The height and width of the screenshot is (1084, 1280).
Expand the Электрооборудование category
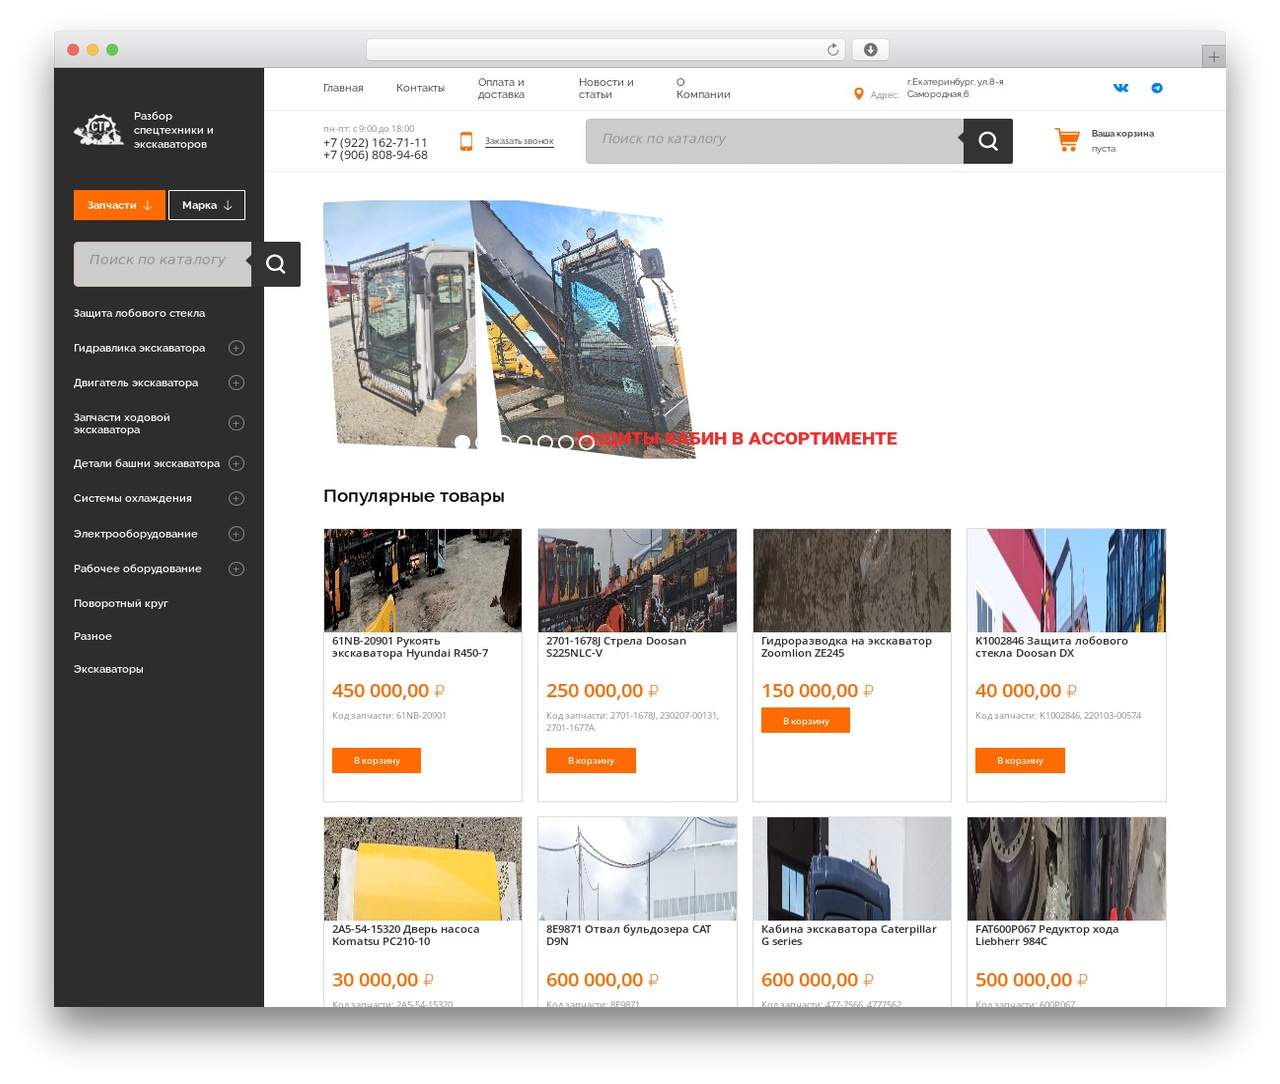(x=236, y=534)
